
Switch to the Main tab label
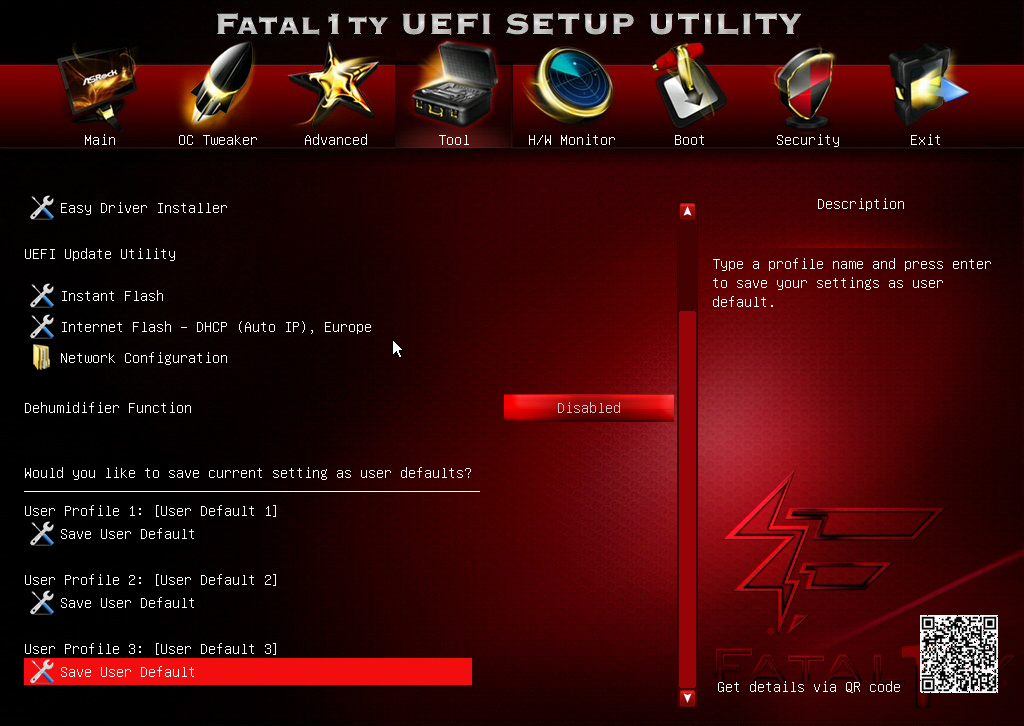(x=100, y=140)
